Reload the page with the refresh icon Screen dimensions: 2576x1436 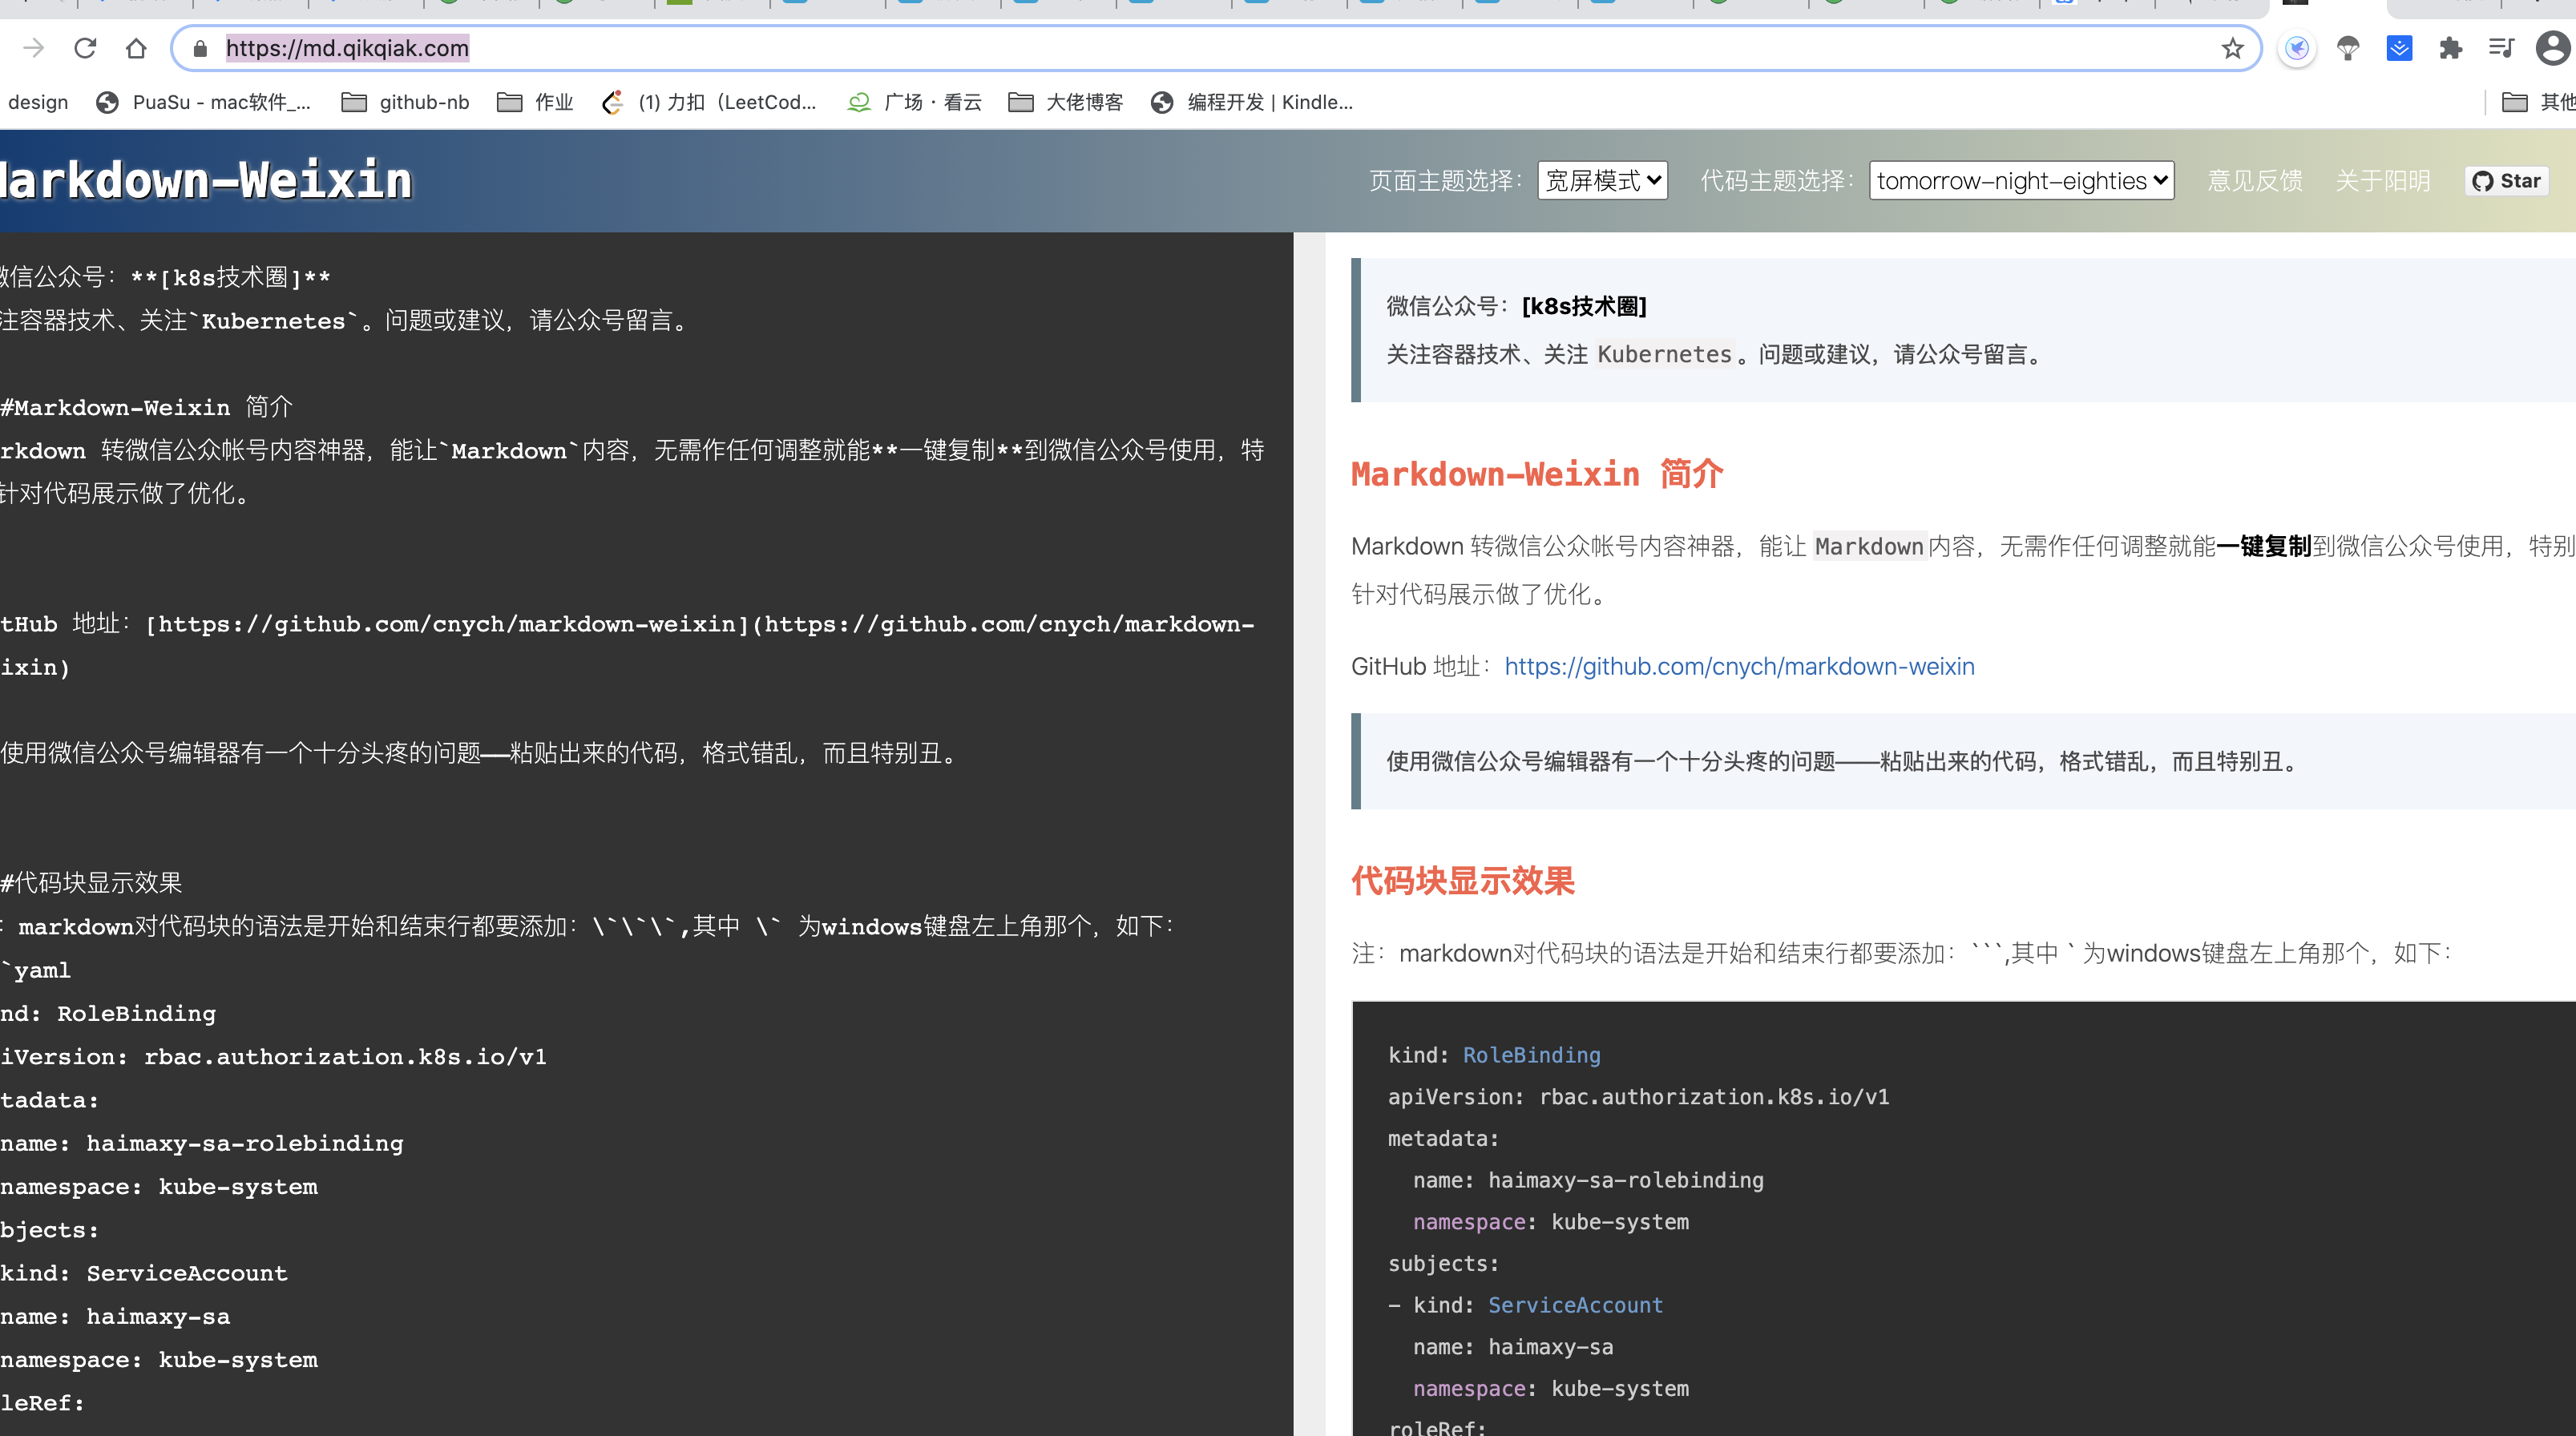tap(85, 48)
